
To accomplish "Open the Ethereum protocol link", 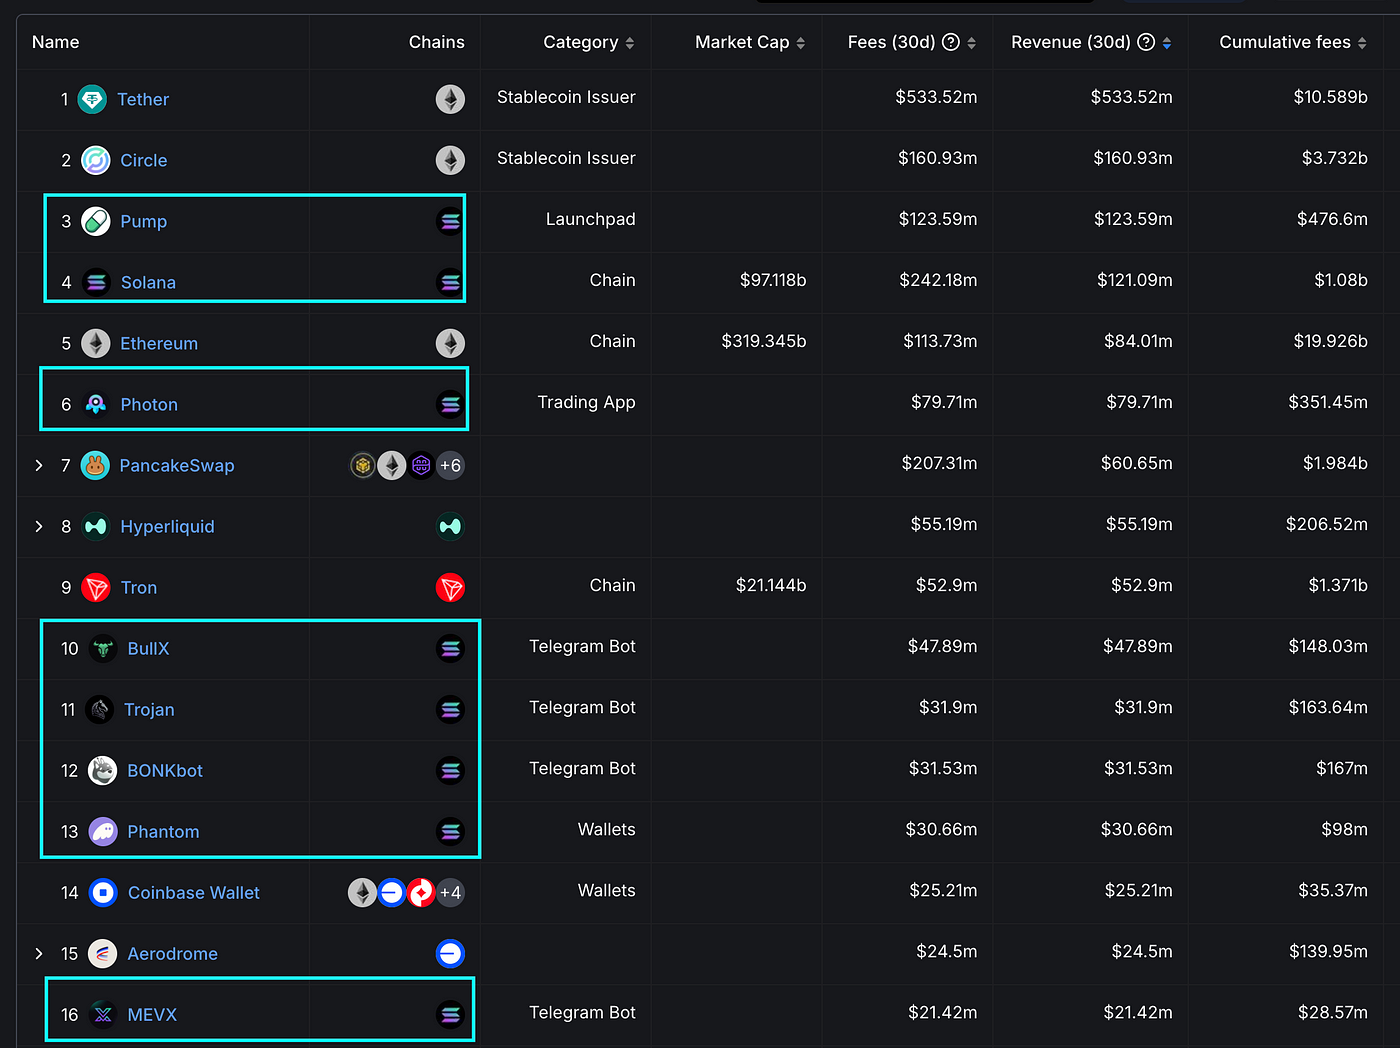I will (x=159, y=343).
